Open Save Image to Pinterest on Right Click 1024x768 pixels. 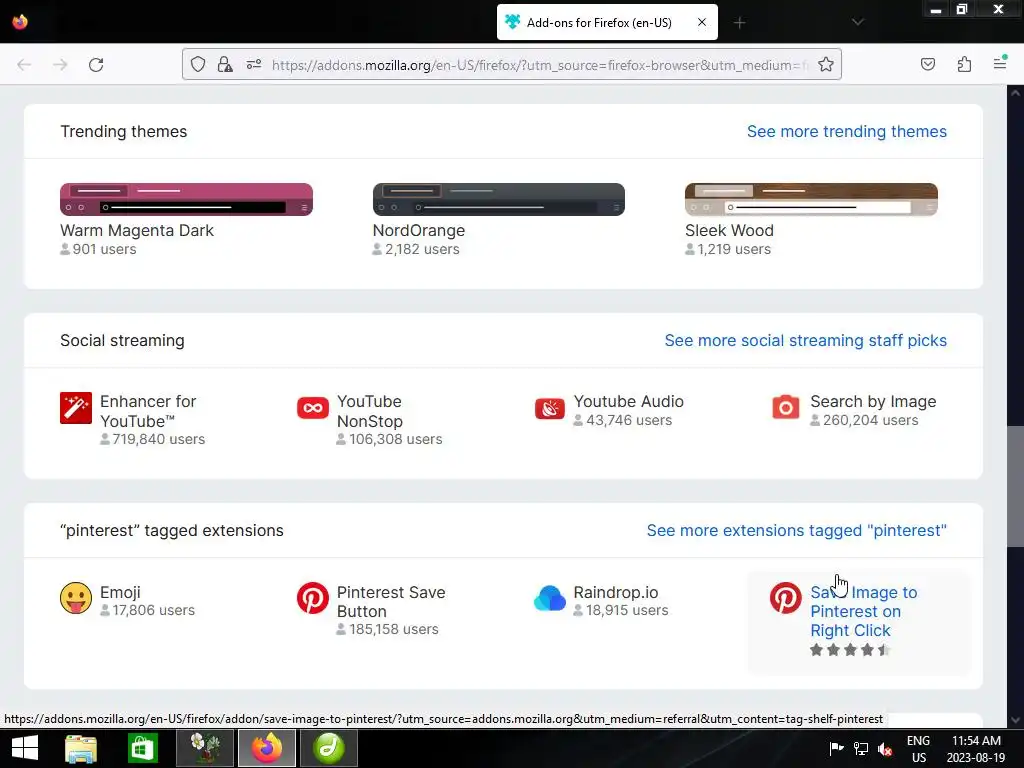point(863,611)
